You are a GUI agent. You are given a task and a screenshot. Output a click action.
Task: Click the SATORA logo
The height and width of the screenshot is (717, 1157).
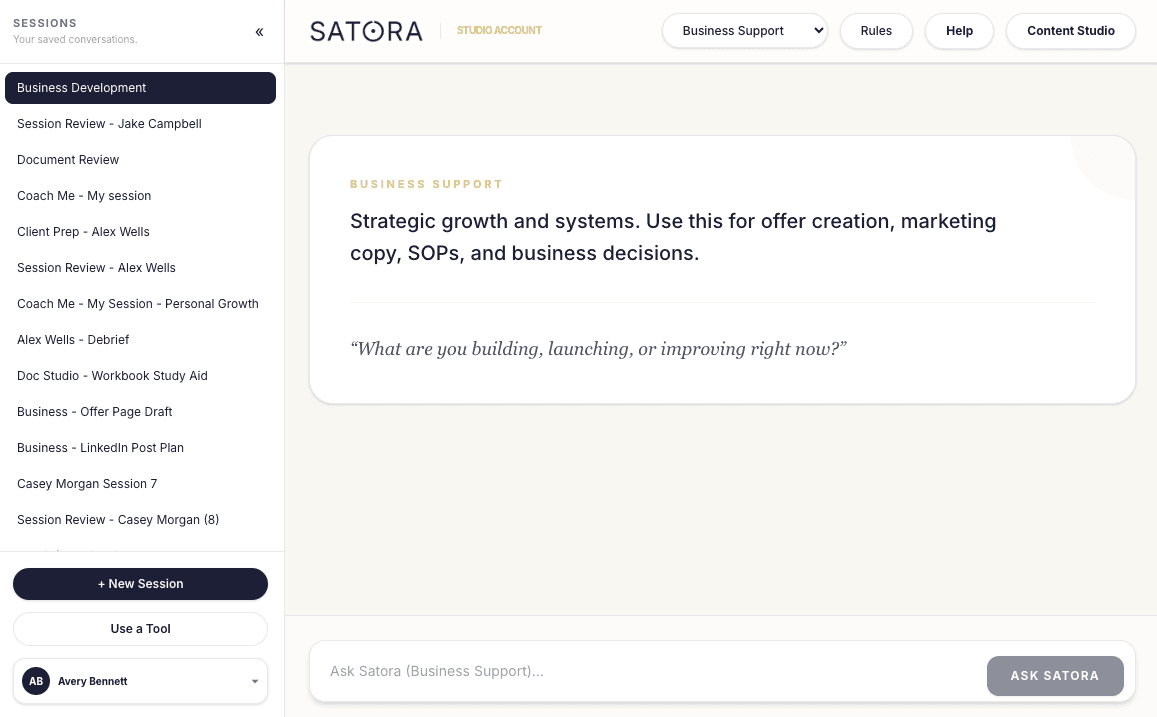tap(366, 31)
